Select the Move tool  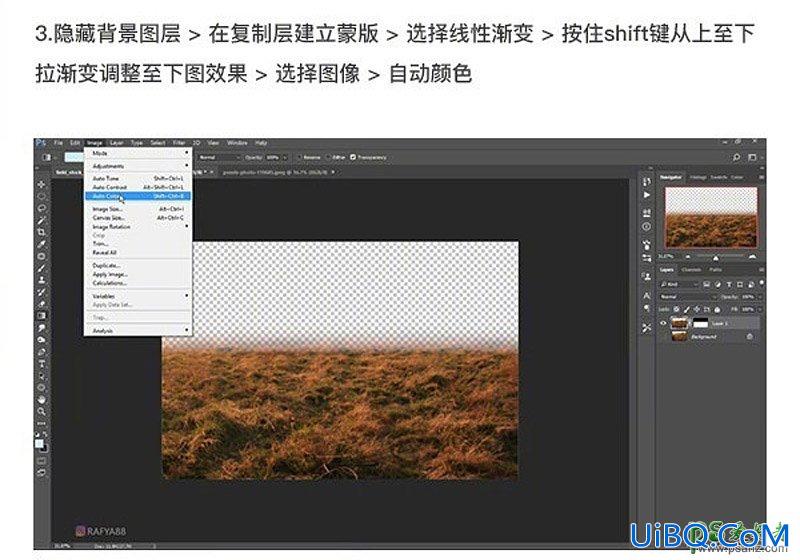(x=41, y=184)
